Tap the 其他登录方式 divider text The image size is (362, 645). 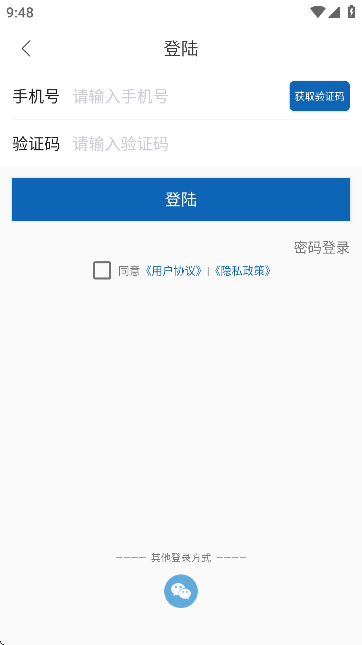click(181, 558)
